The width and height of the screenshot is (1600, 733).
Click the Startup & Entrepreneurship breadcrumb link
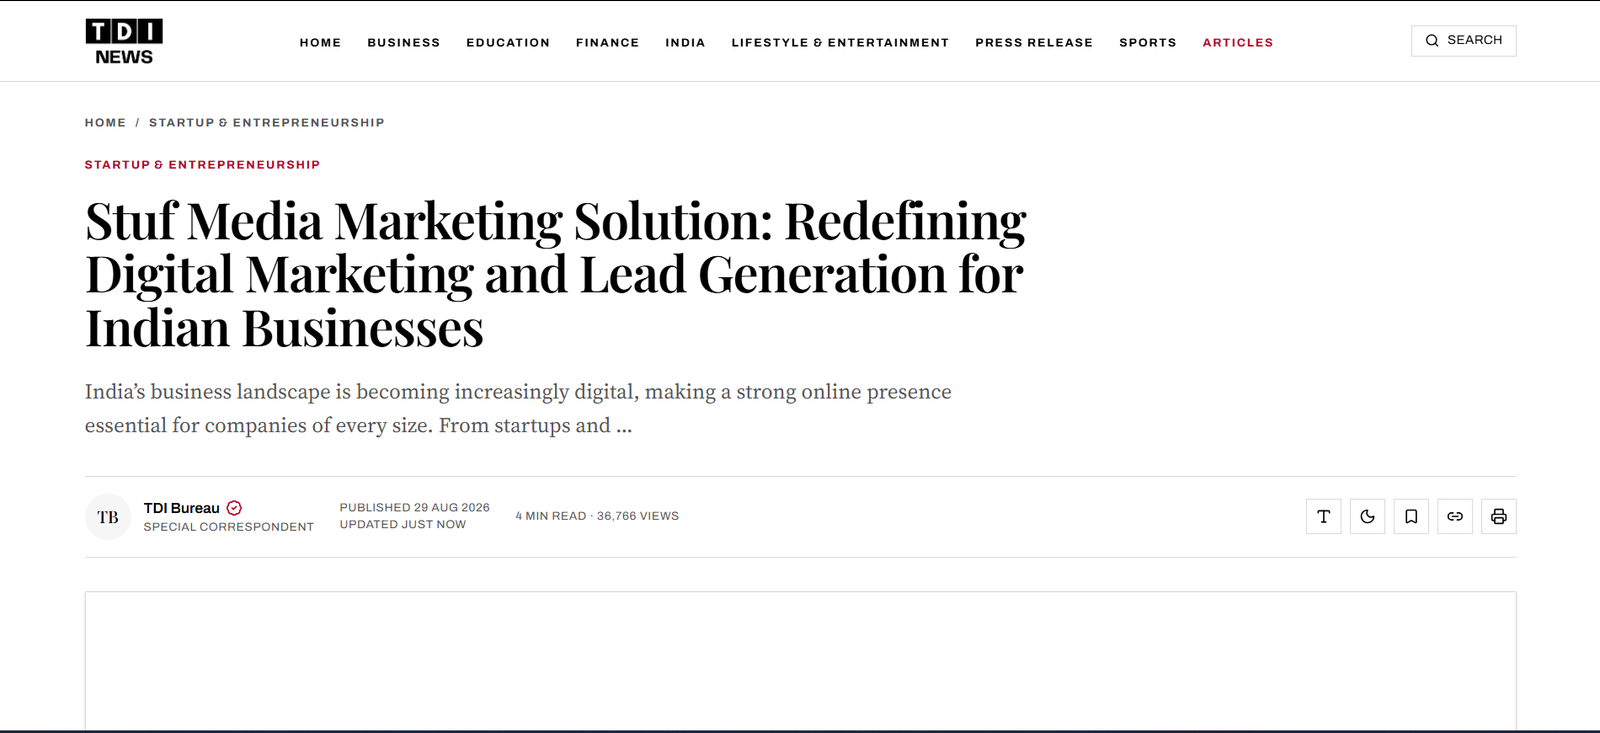(267, 123)
